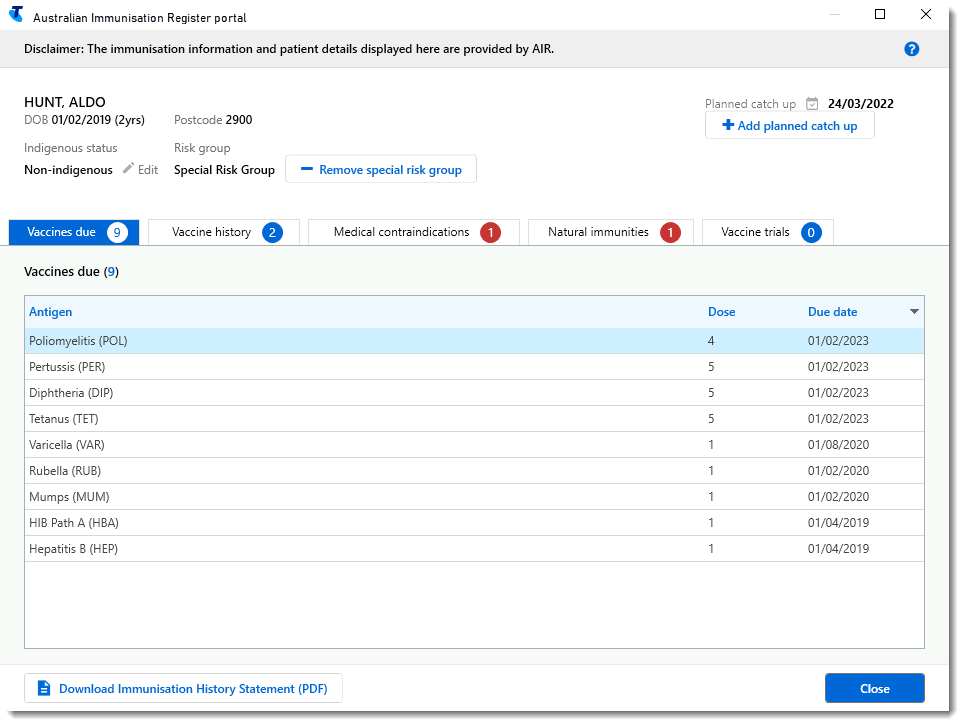Sort by the Due date column header
This screenshot has width=964, height=726.
point(832,312)
